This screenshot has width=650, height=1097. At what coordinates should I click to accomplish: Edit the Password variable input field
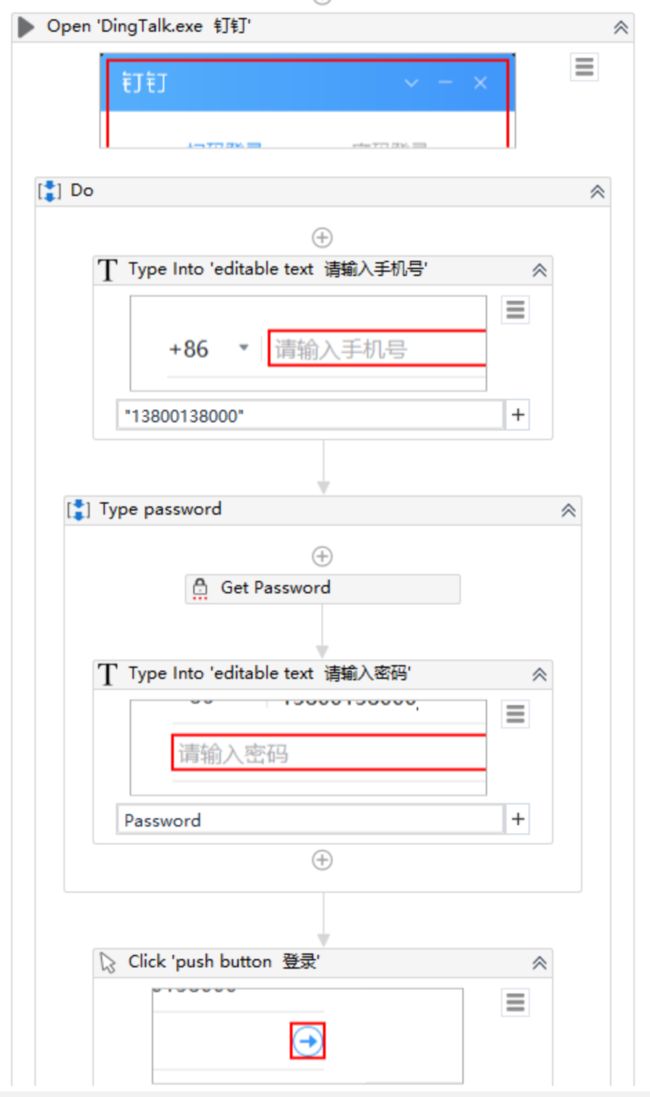(310, 819)
